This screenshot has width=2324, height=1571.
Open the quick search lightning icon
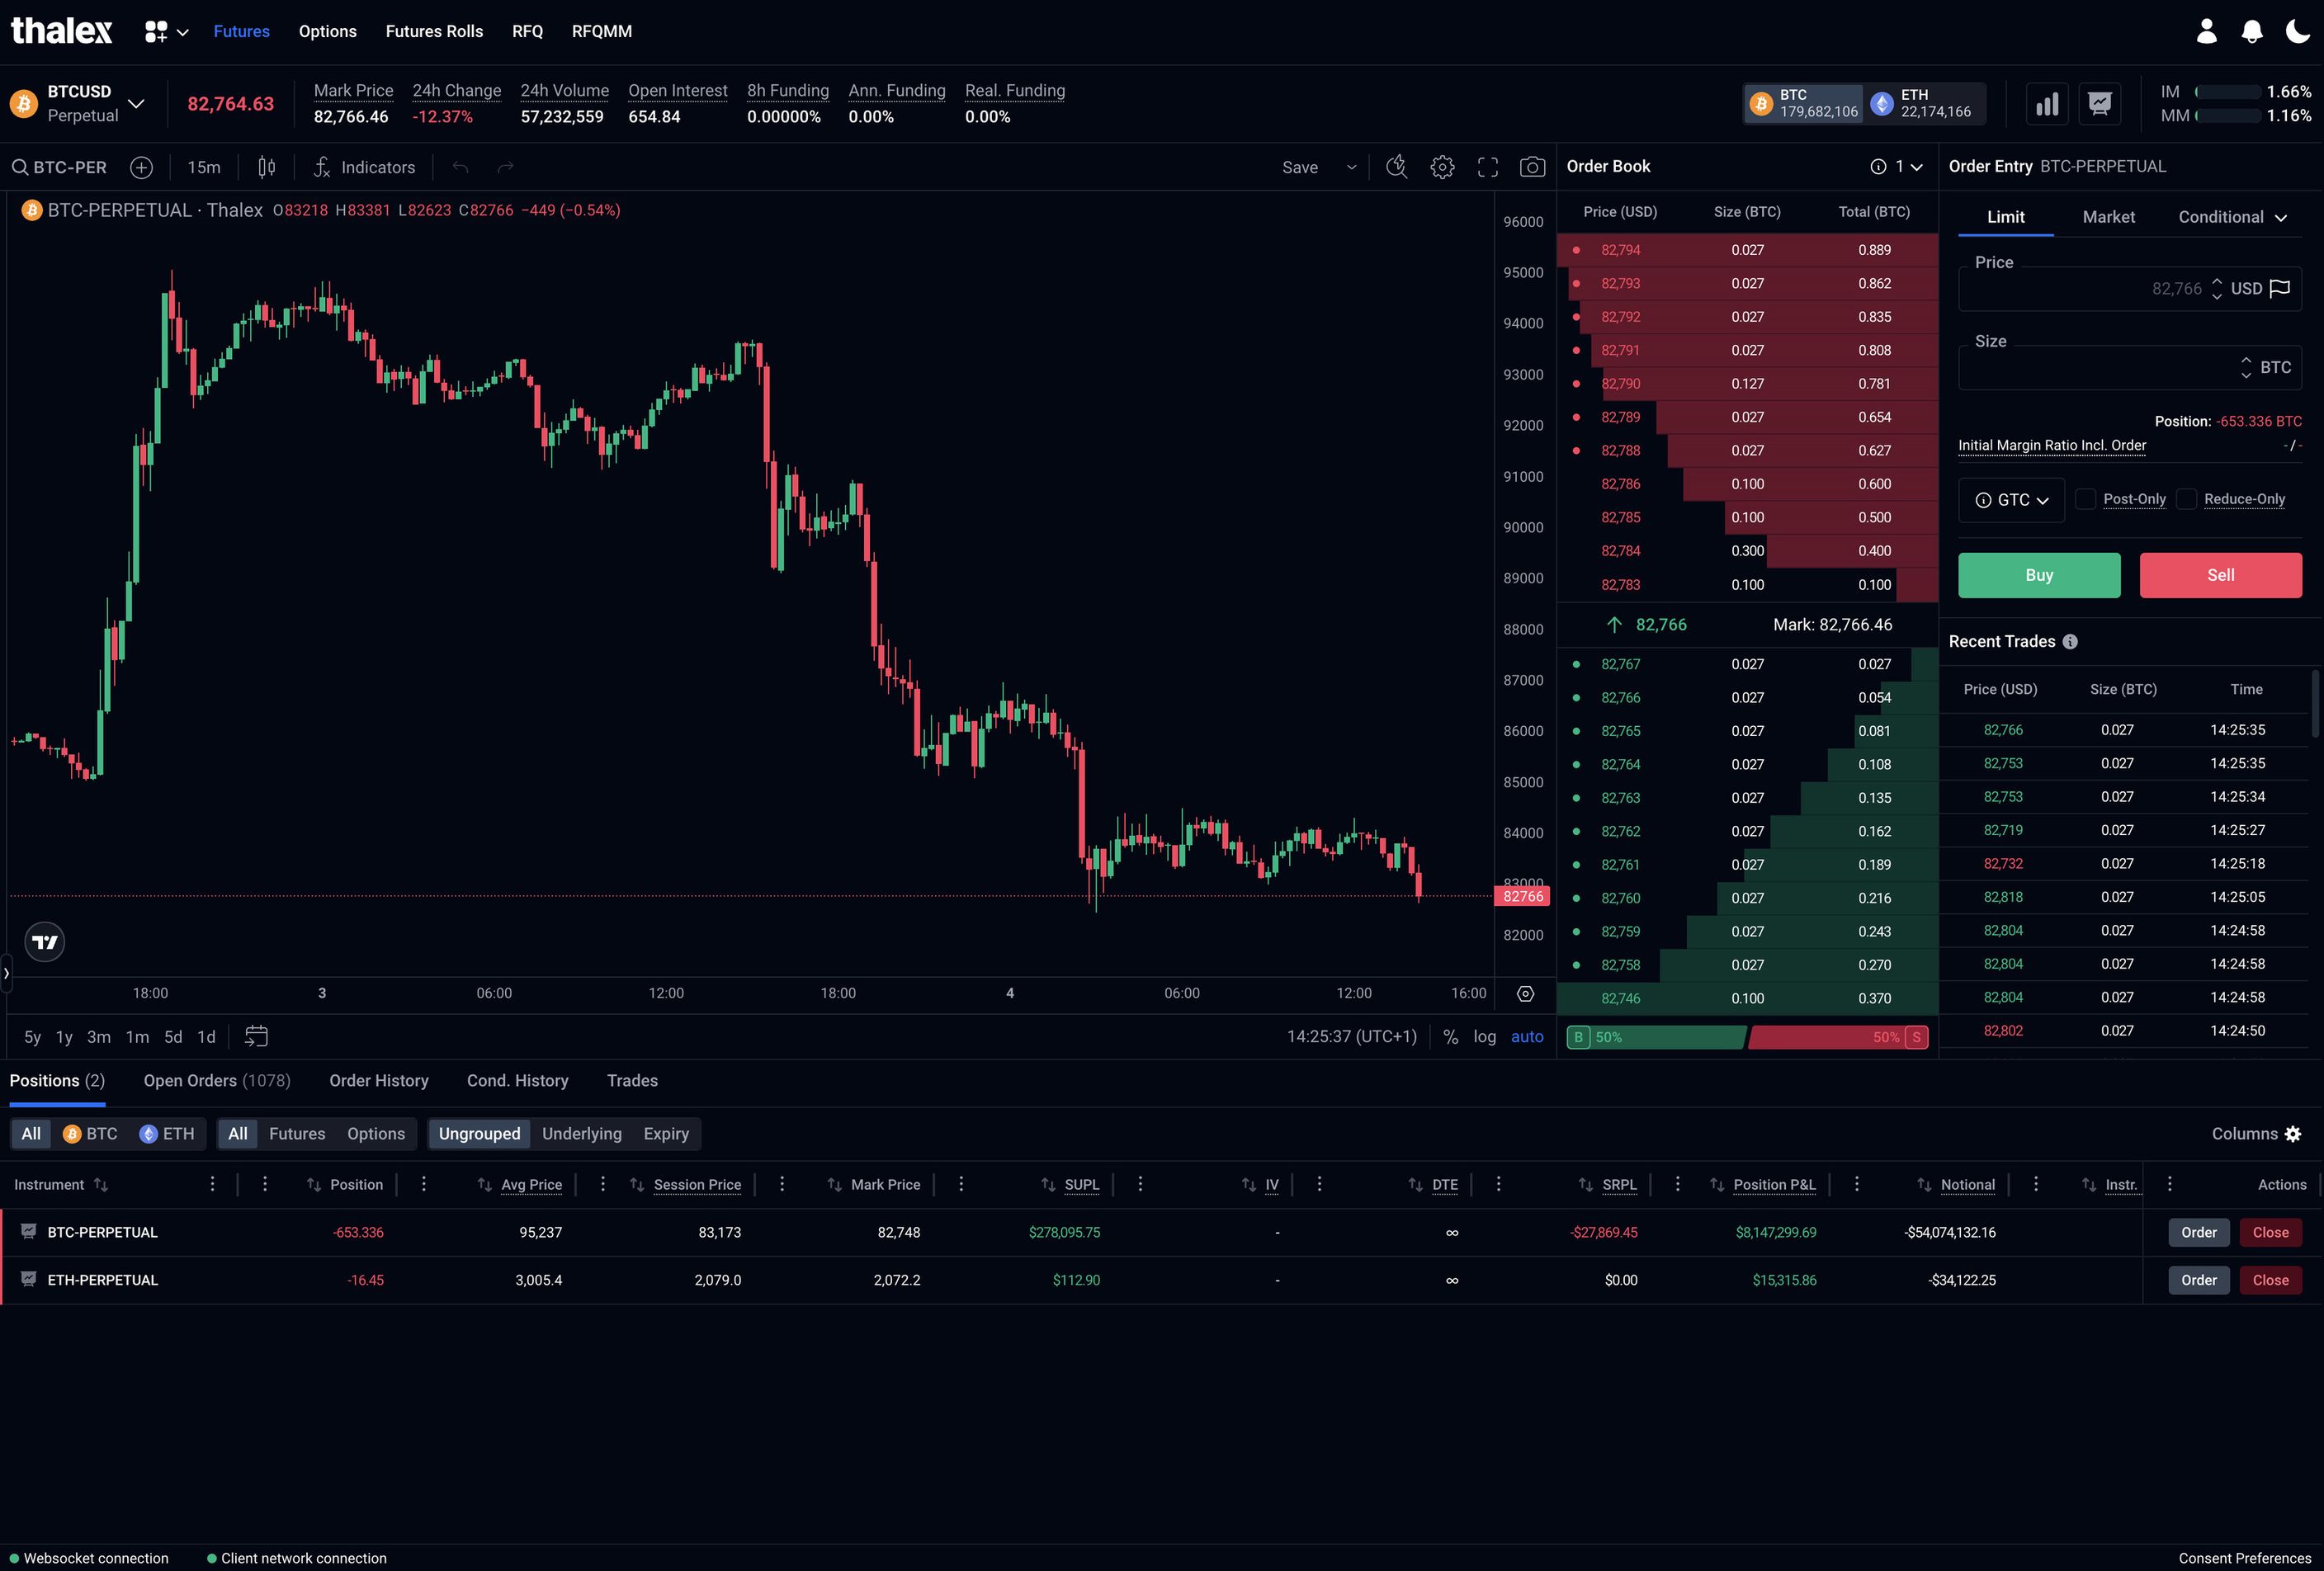[x=1396, y=167]
